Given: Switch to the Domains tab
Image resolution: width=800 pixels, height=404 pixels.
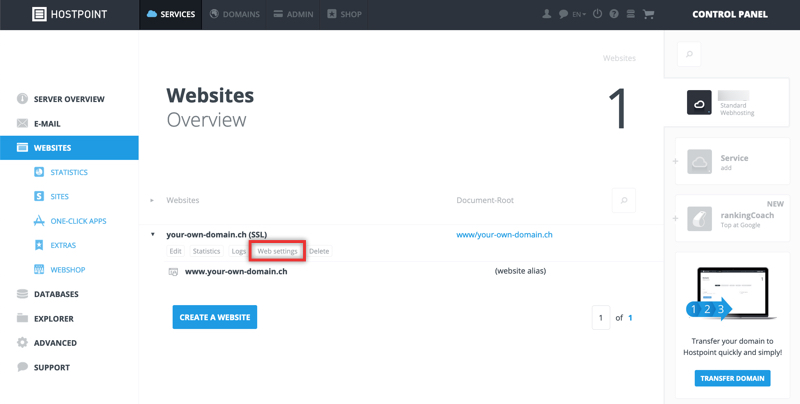Looking at the screenshot, I should (234, 14).
